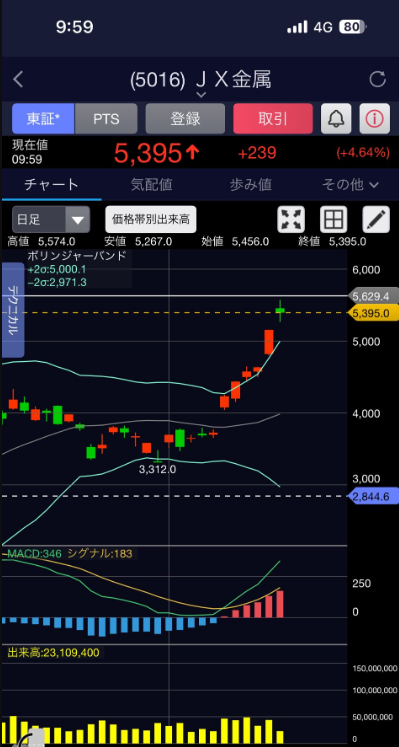Open the multi-chart grid layout
The image size is (399, 747).
pyautogui.click(x=333, y=220)
